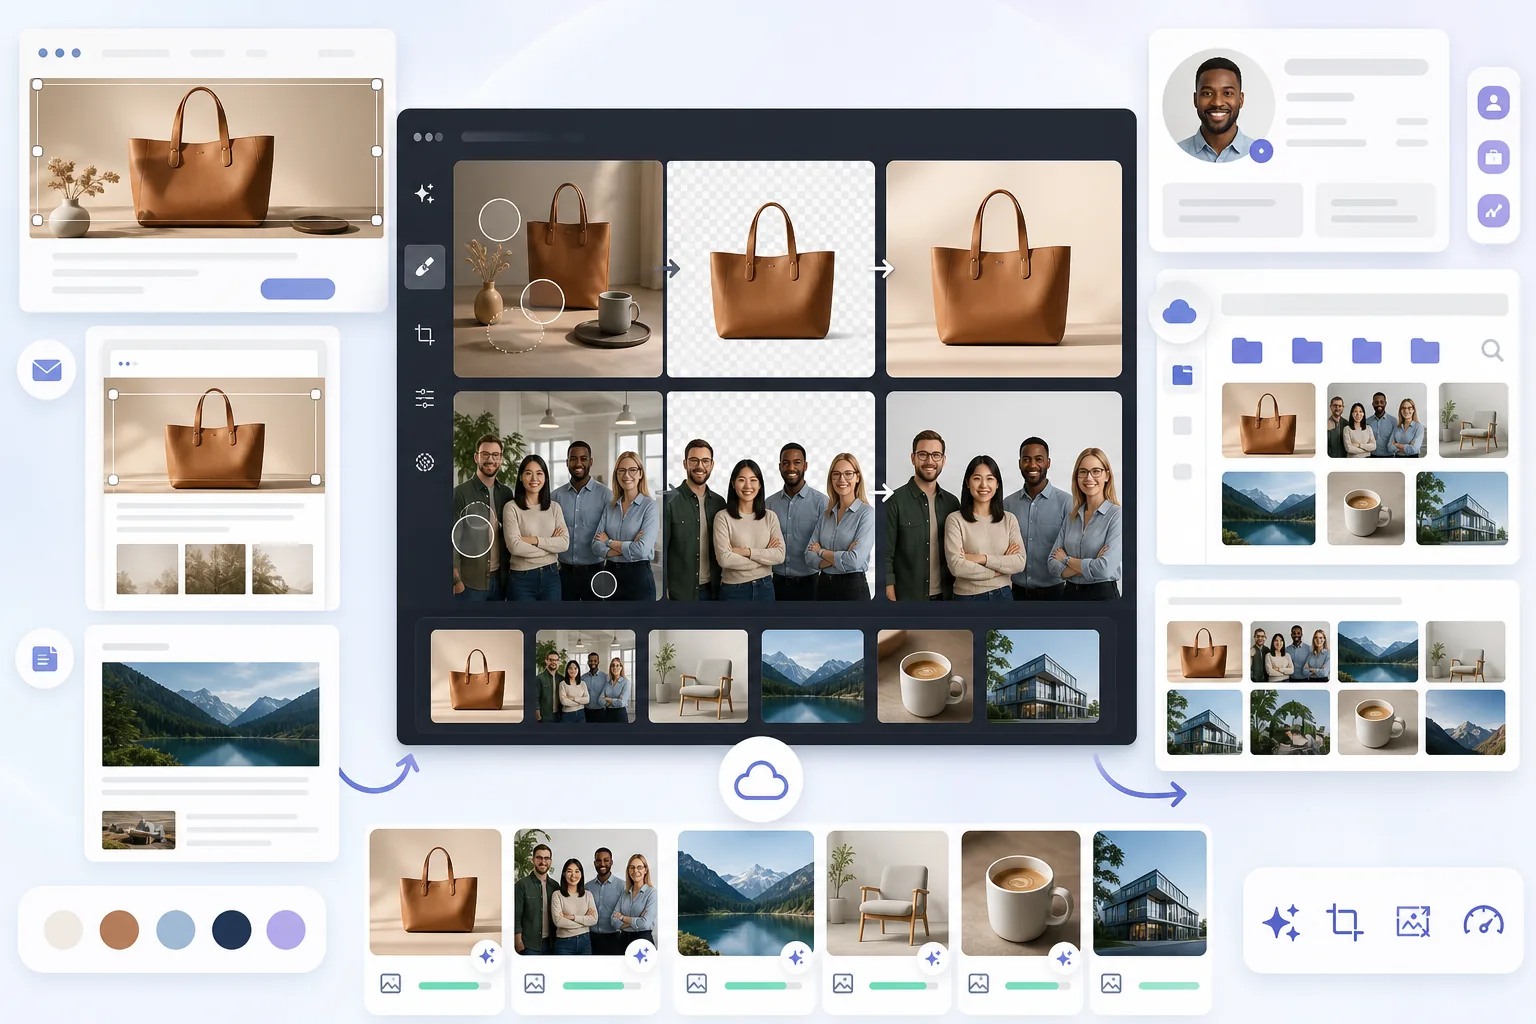Open the lake thumbnail in the cloud storage panel
Viewport: 1536px width, 1024px height.
[x=1268, y=508]
